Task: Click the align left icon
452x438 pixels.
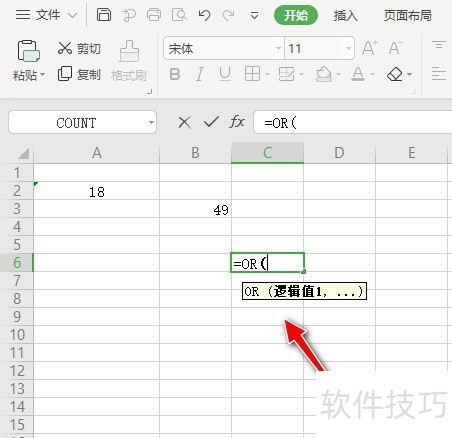Action: click(x=439, y=74)
